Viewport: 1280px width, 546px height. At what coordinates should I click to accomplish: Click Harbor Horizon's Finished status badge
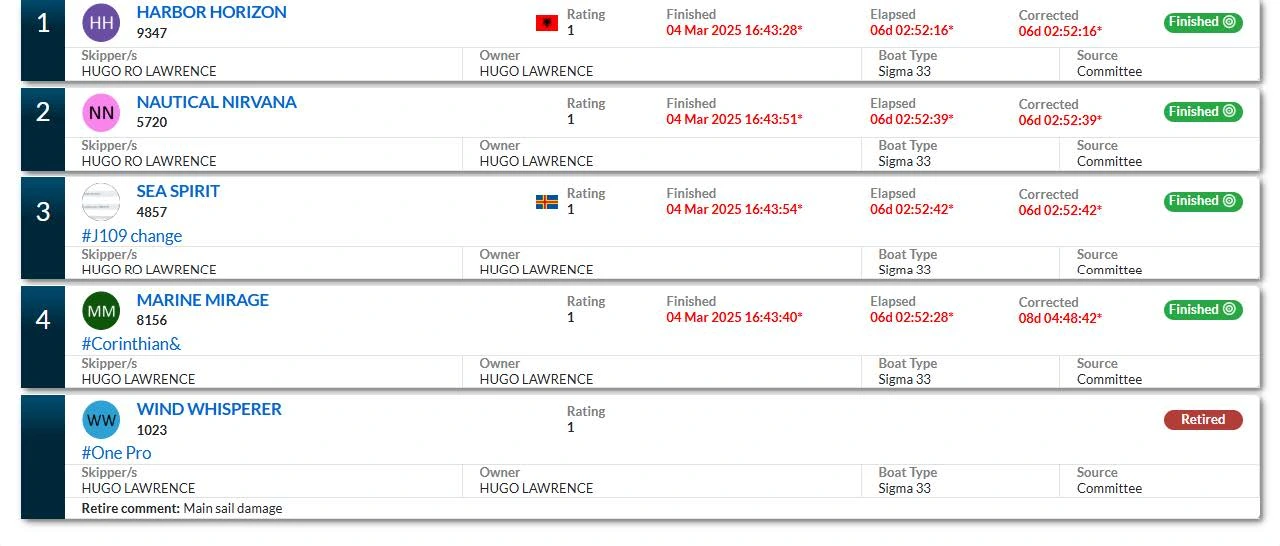pos(1203,22)
